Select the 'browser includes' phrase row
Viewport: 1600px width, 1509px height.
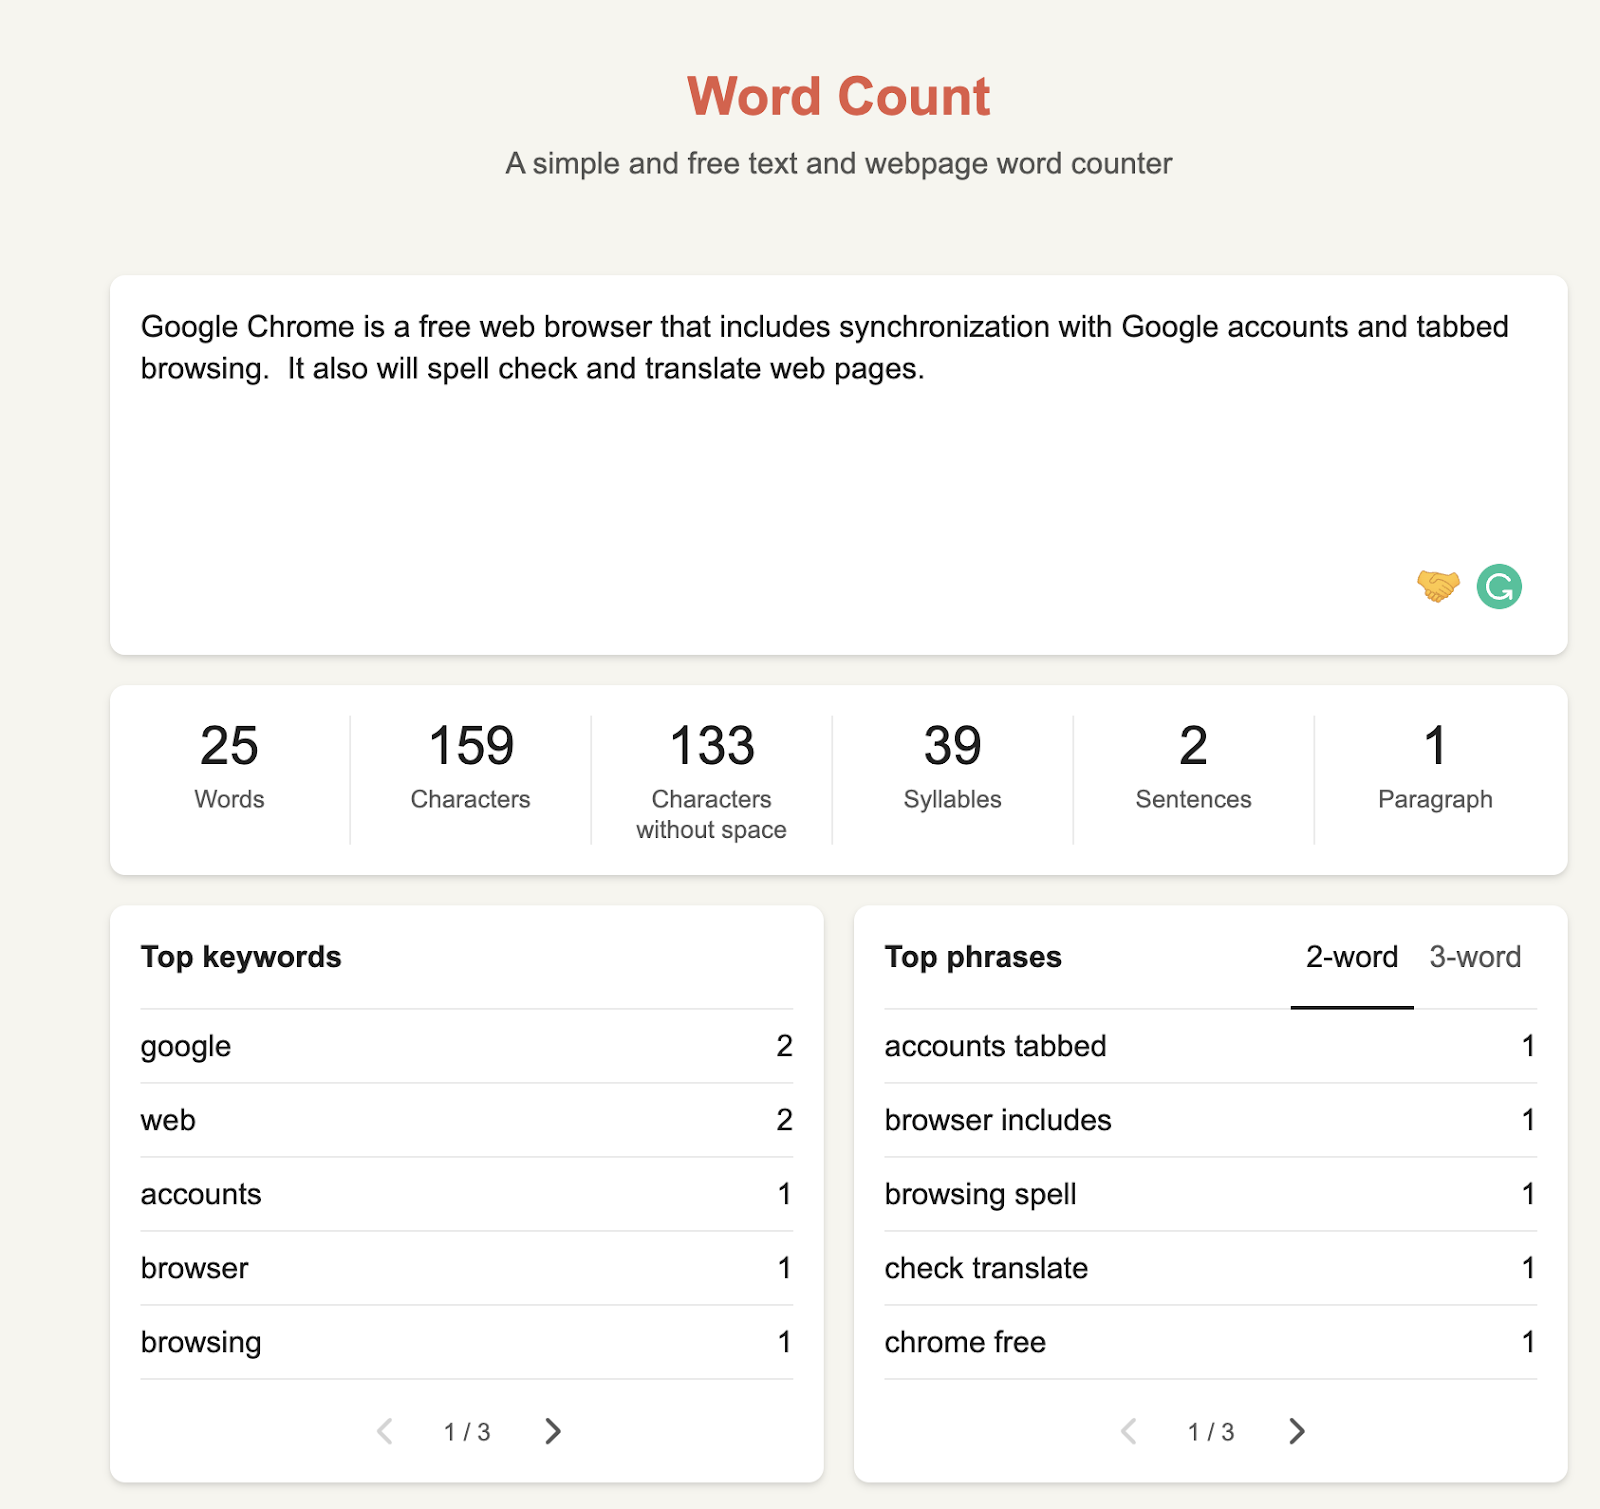tap(1211, 1120)
